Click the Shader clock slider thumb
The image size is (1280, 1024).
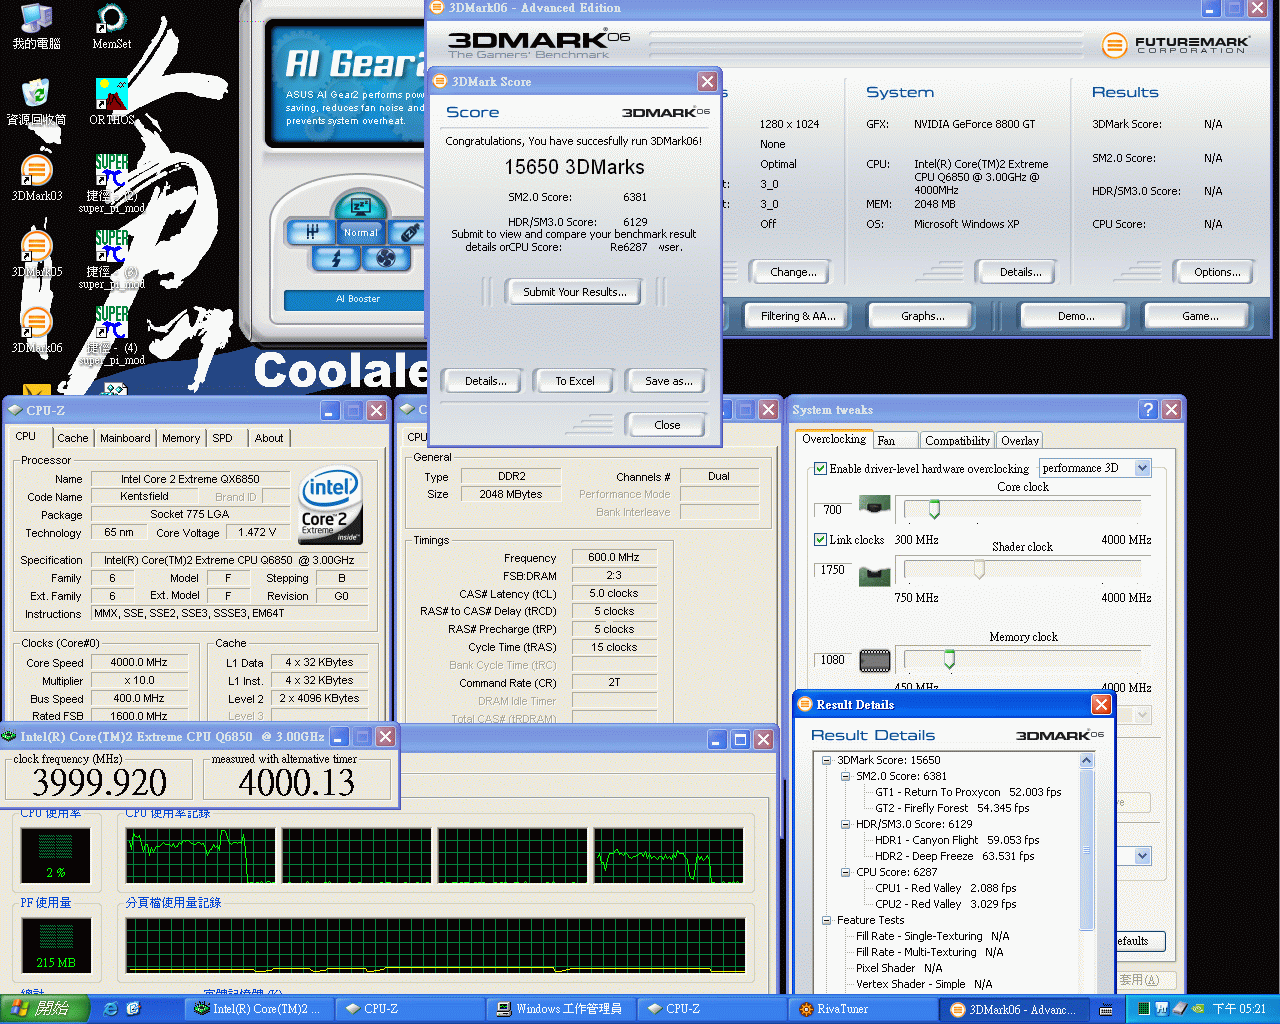point(979,569)
